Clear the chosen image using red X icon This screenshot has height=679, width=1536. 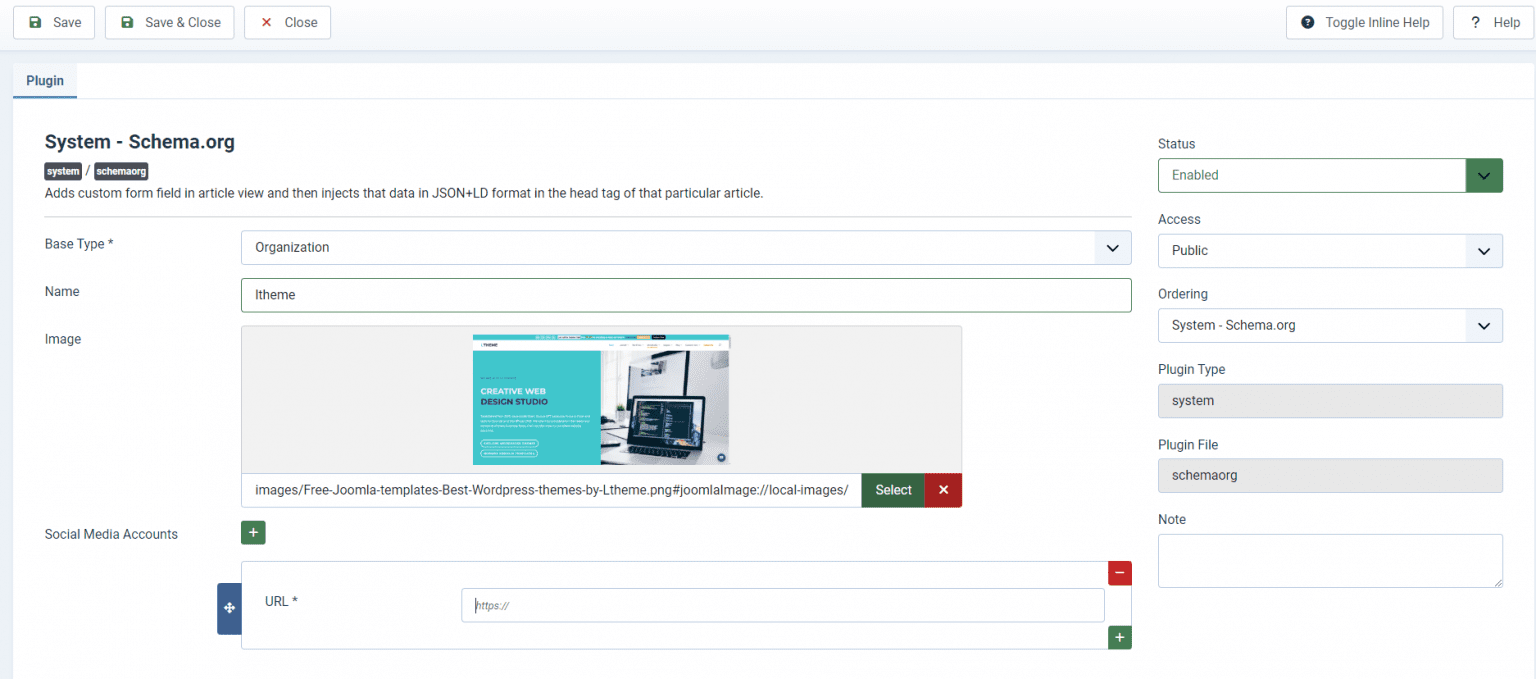point(941,490)
